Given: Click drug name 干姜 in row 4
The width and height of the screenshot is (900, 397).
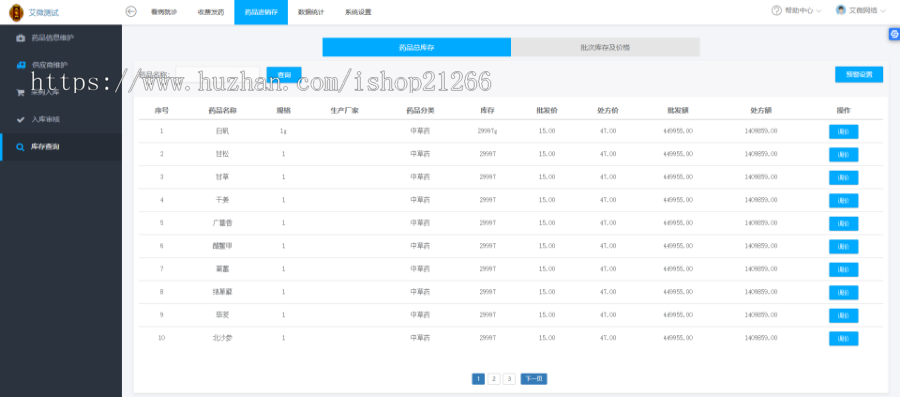Looking at the screenshot, I should [222, 200].
